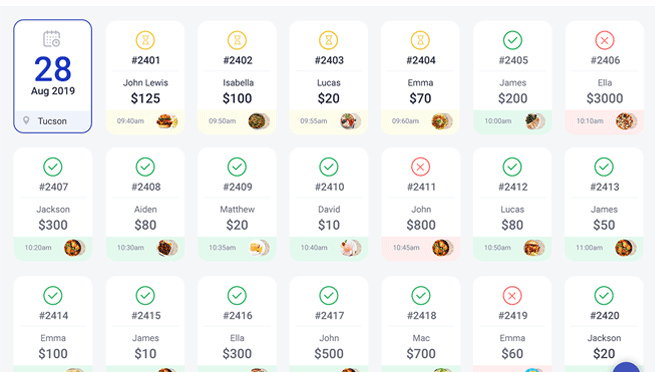
Task: Click the calendar icon above date 28
Action: tap(52, 39)
